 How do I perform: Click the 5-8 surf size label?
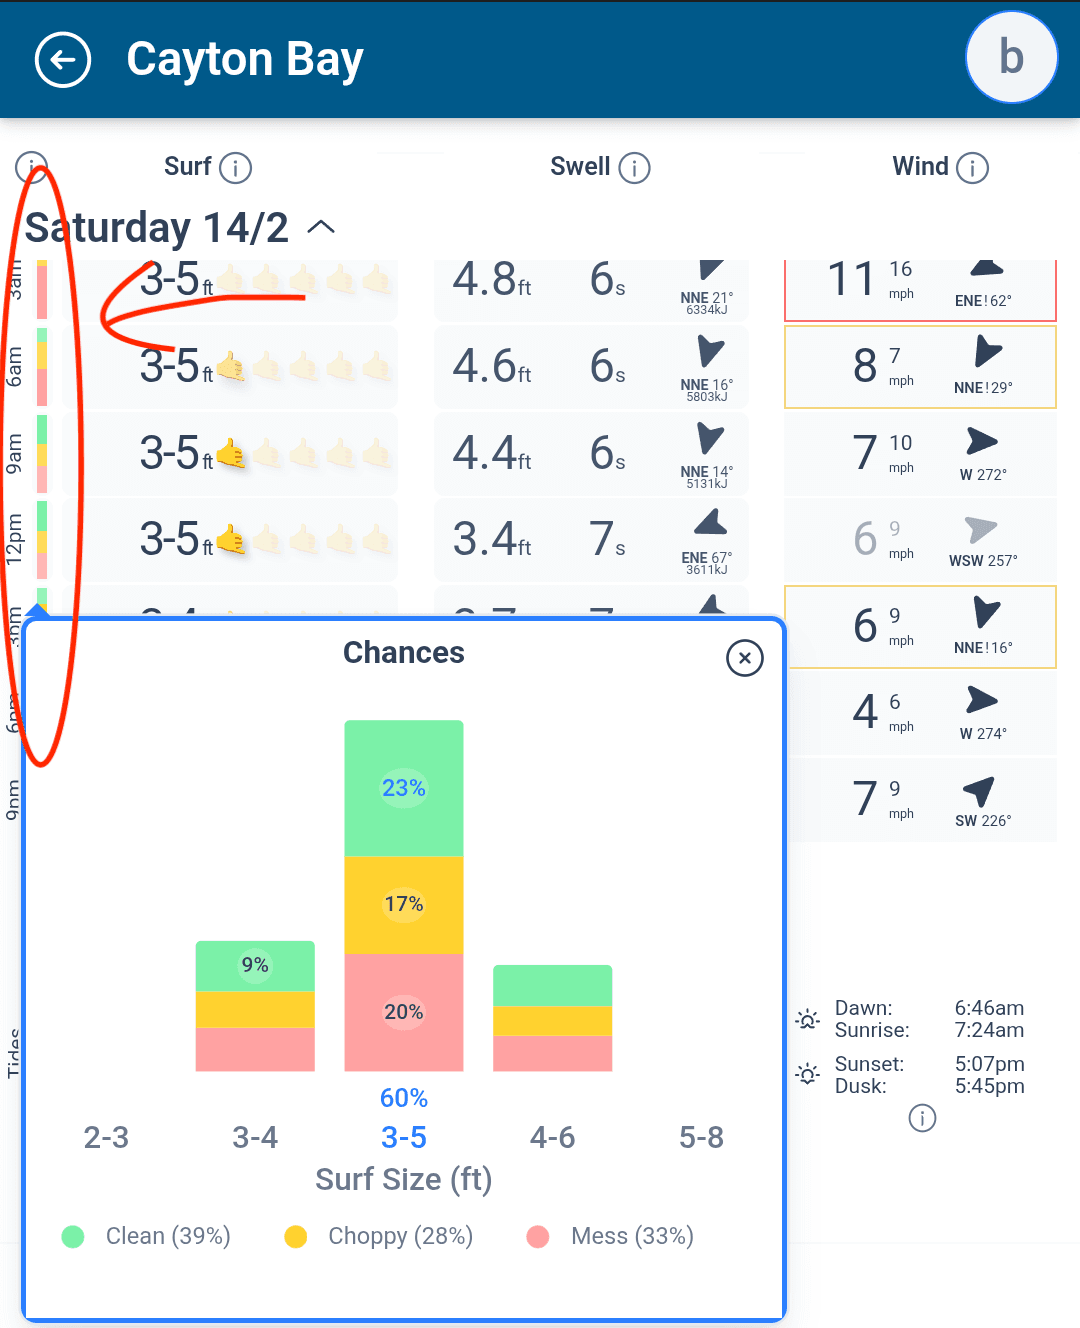point(701,1137)
